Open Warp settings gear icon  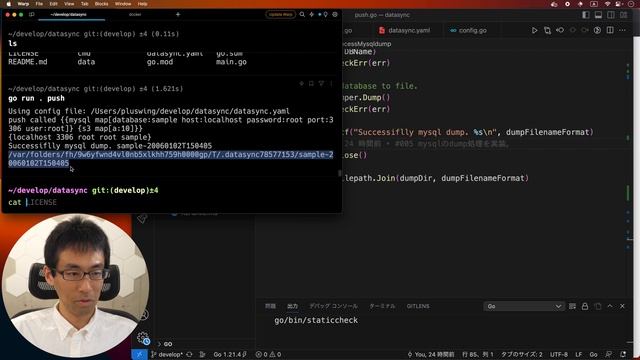click(x=335, y=14)
